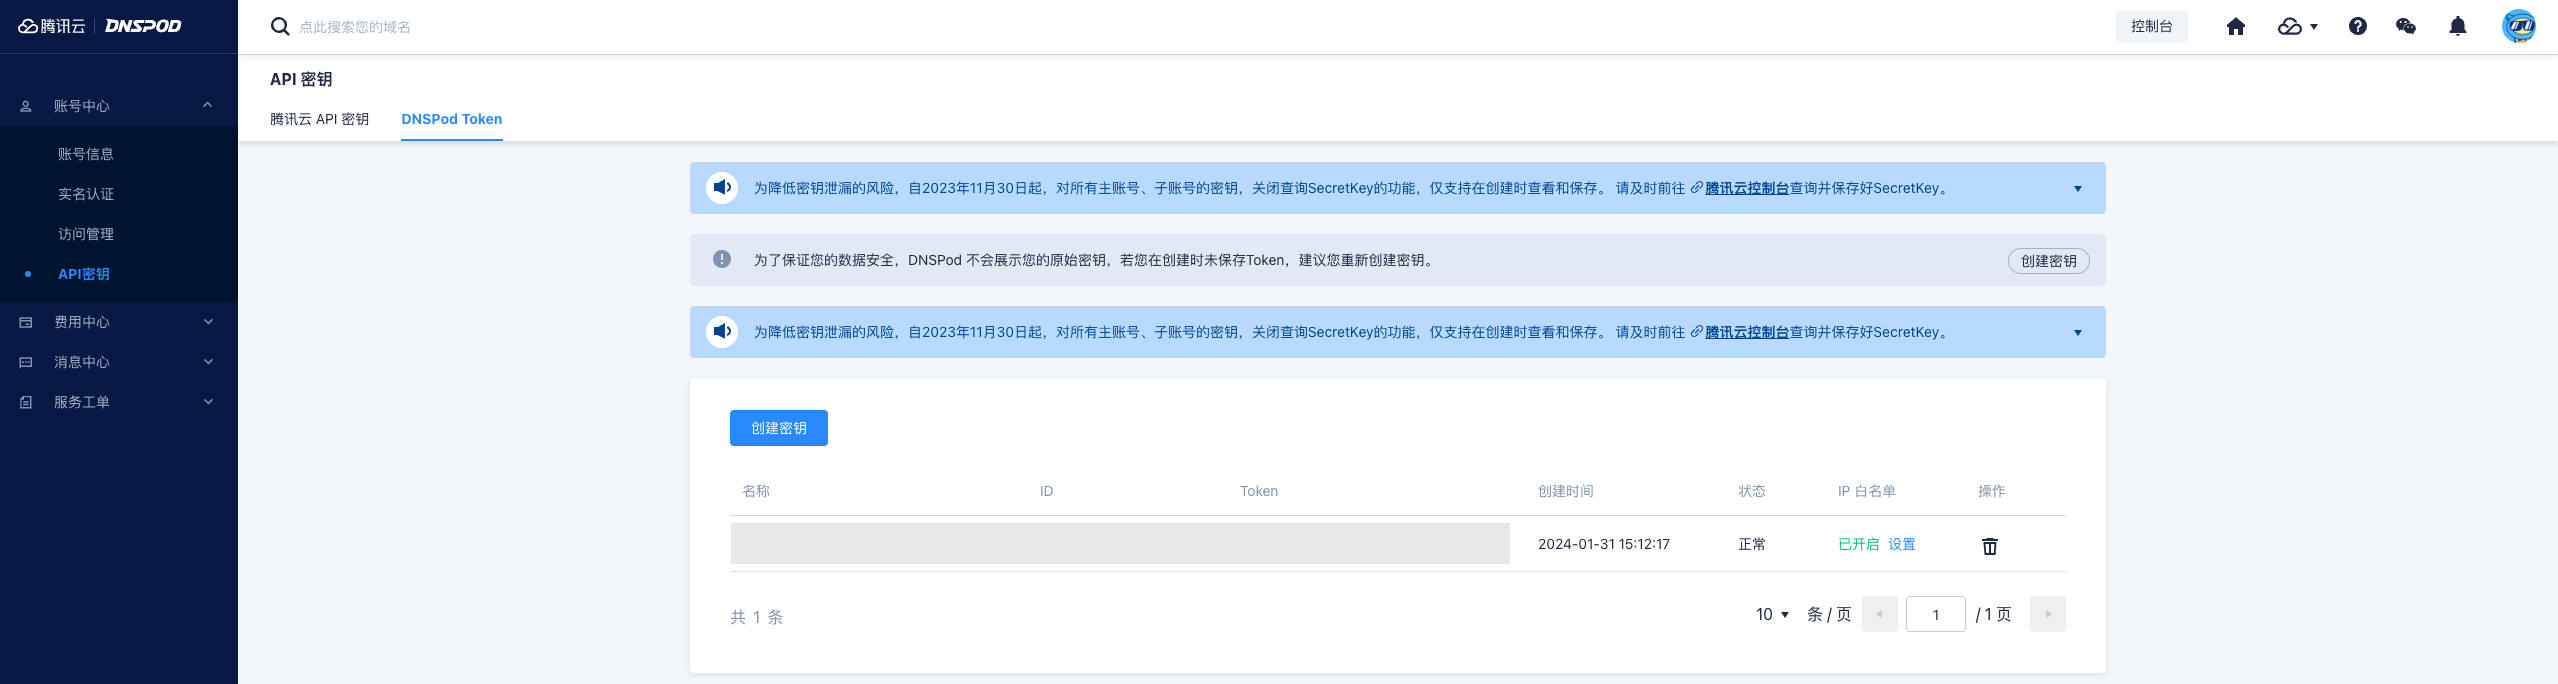Click the speaker icon in the lower notice

point(722,332)
